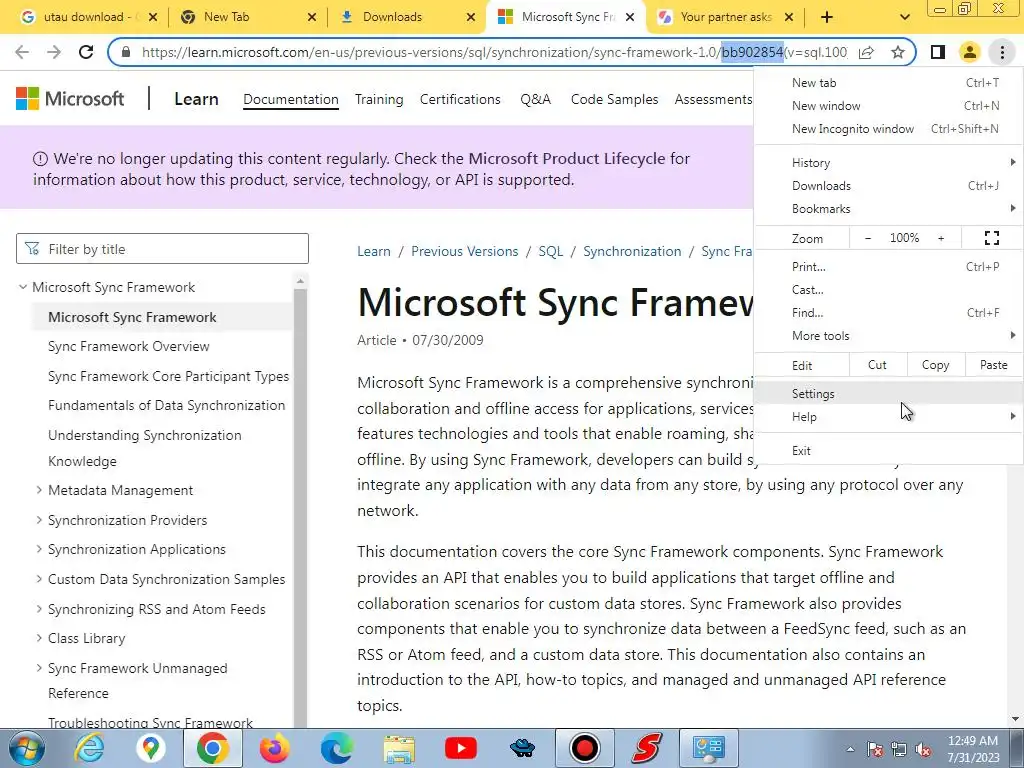The image size is (1024, 768).
Task: Open More tools submenu
Action: click(889, 336)
